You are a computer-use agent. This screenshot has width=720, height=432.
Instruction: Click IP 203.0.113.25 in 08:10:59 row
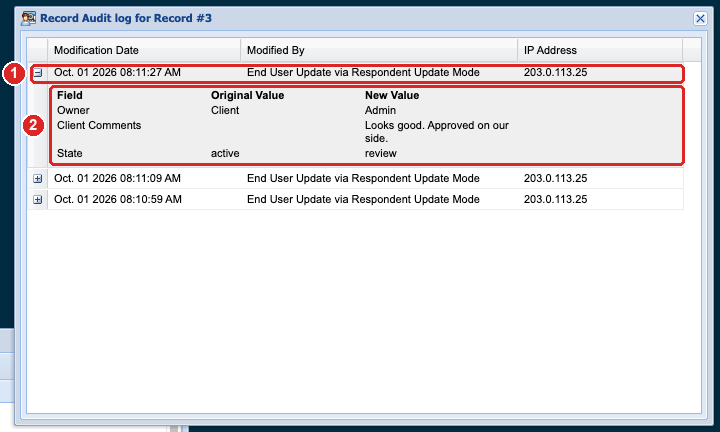555,200
